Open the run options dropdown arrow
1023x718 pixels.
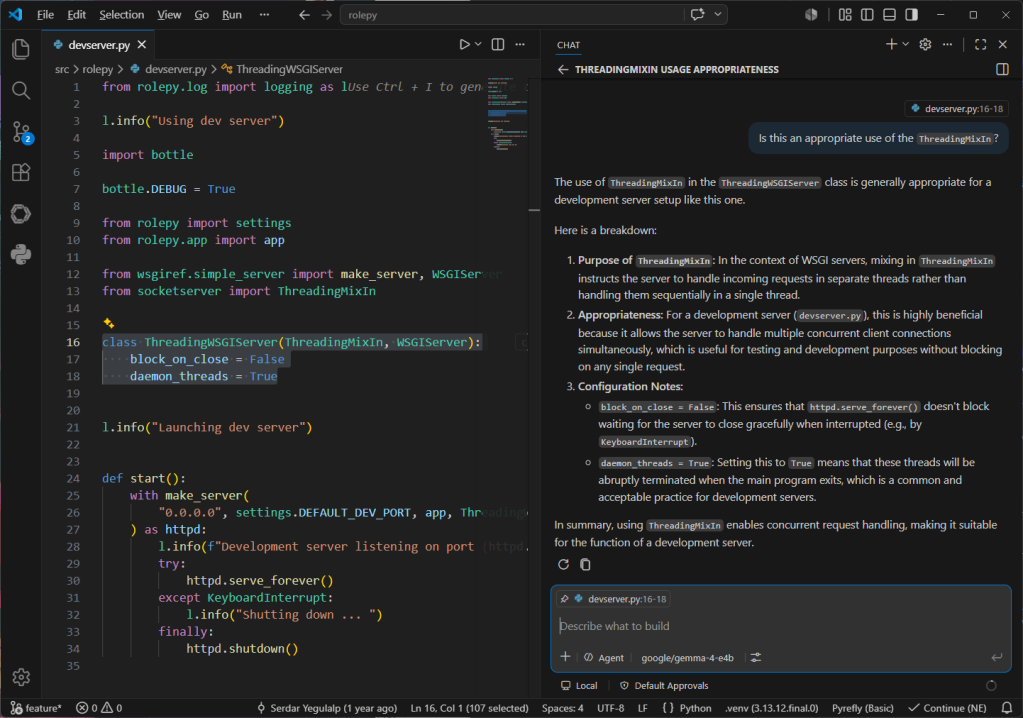pos(478,44)
